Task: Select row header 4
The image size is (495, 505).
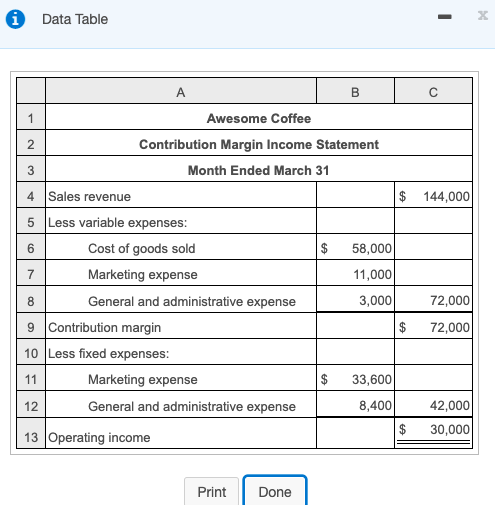Action: 31,196
